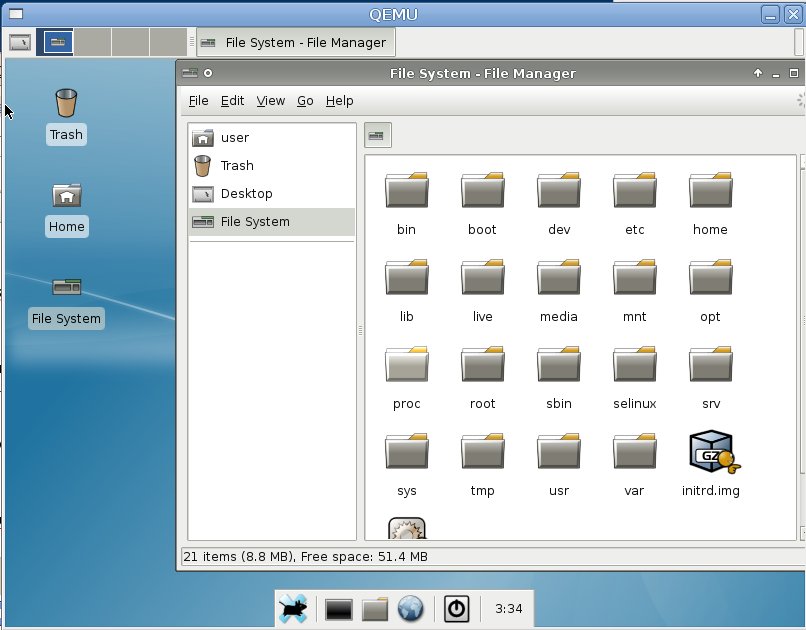Open the Xfce mouse applications menu
This screenshot has width=806, height=630.
[x=294, y=609]
